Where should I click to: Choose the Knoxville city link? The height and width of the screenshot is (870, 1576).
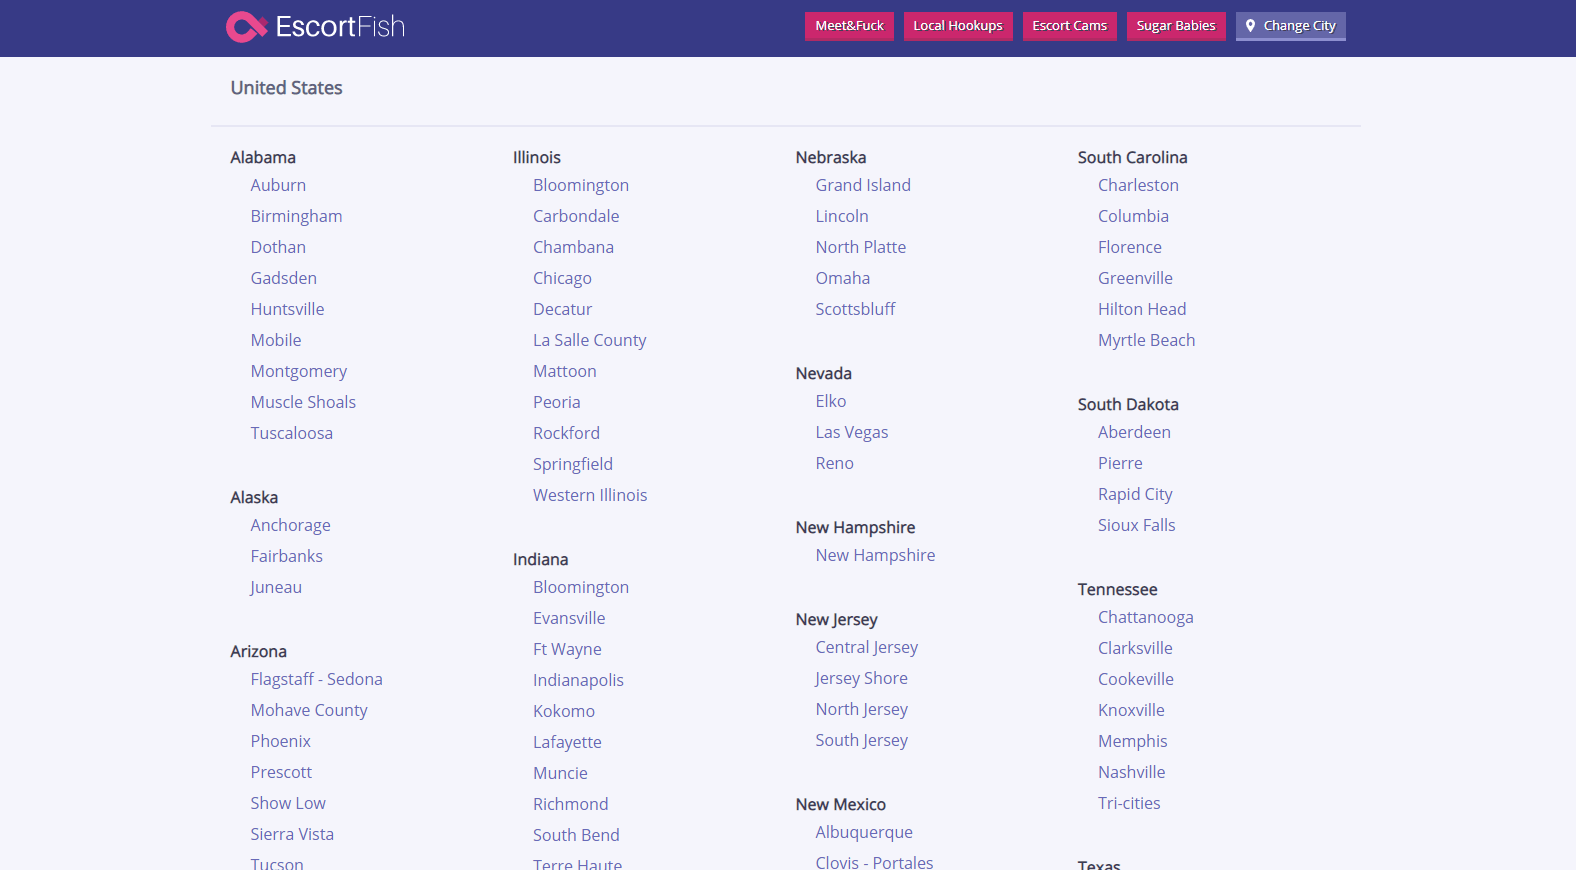(1131, 710)
